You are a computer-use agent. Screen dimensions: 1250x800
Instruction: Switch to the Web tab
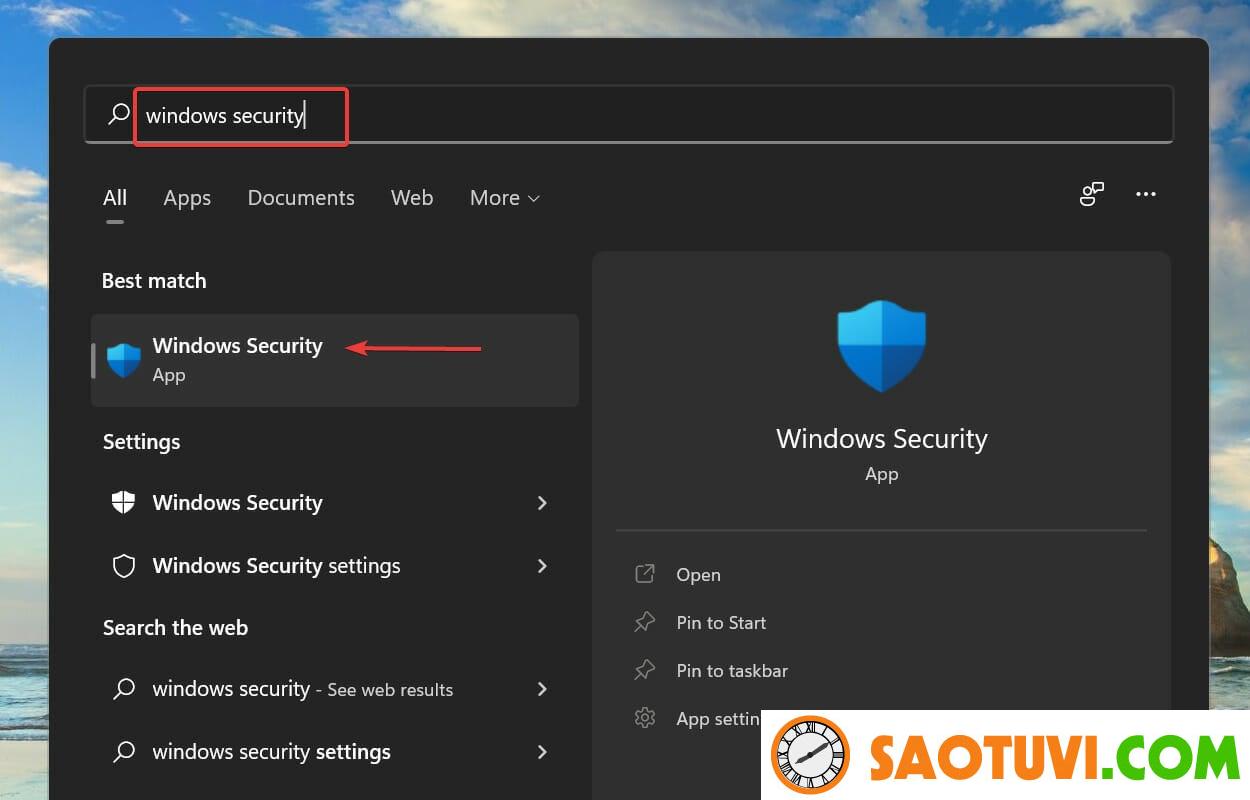click(x=412, y=198)
